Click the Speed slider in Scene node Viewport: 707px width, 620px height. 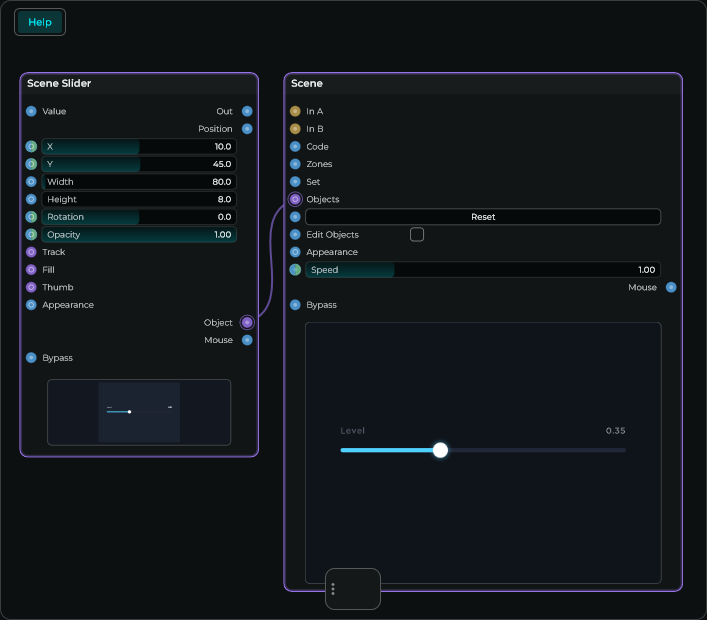click(x=483, y=270)
